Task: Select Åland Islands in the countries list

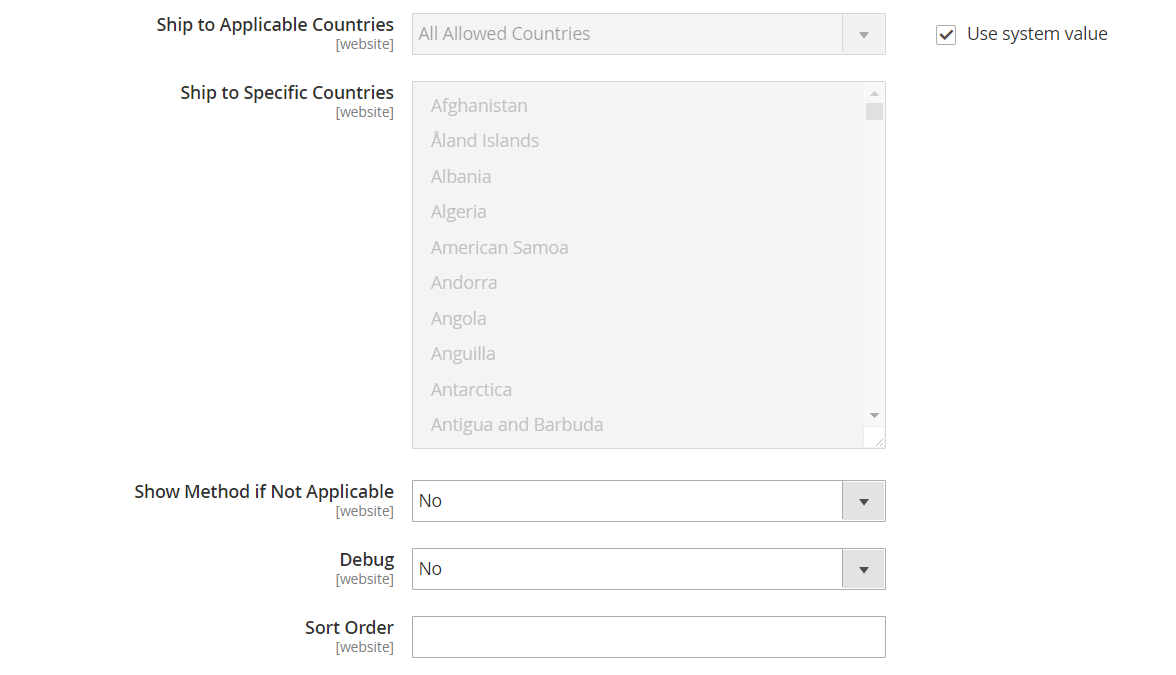Action: point(485,141)
